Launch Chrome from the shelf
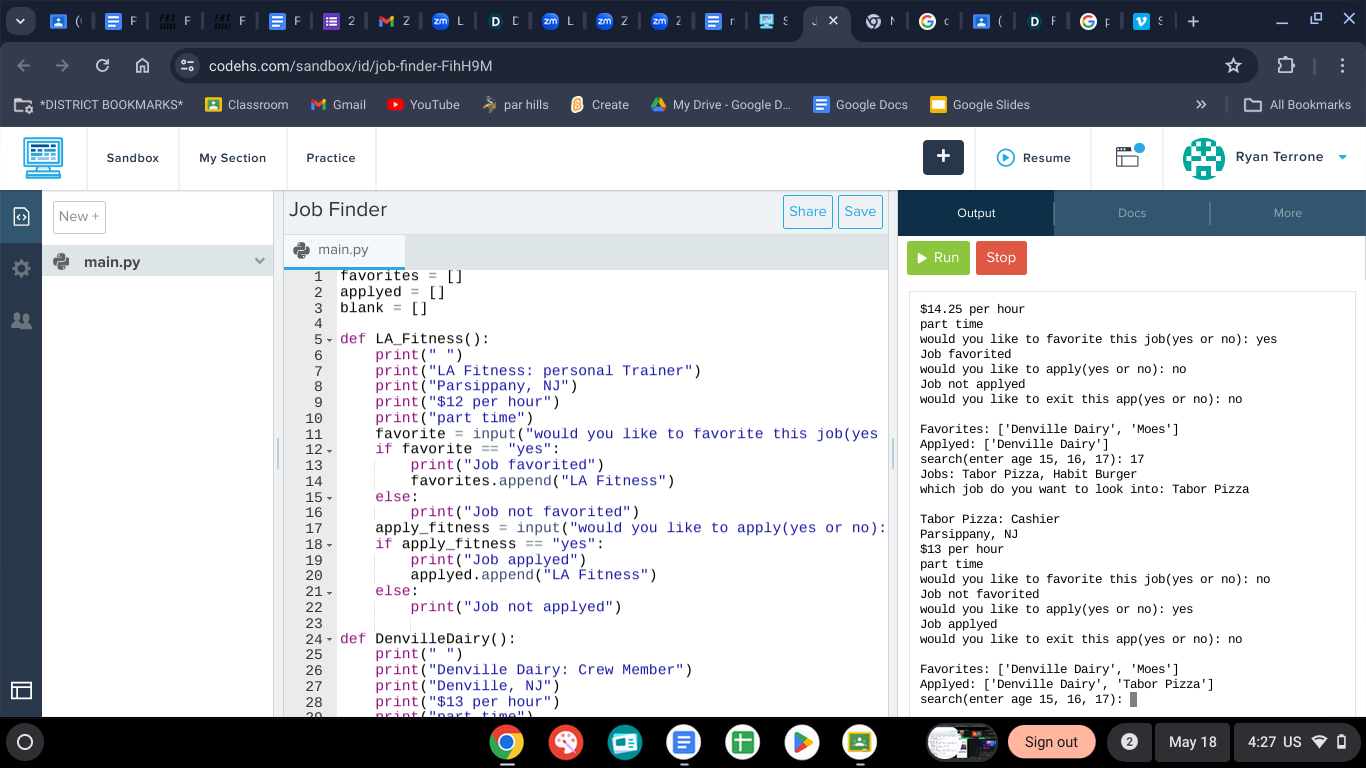 coord(507,742)
